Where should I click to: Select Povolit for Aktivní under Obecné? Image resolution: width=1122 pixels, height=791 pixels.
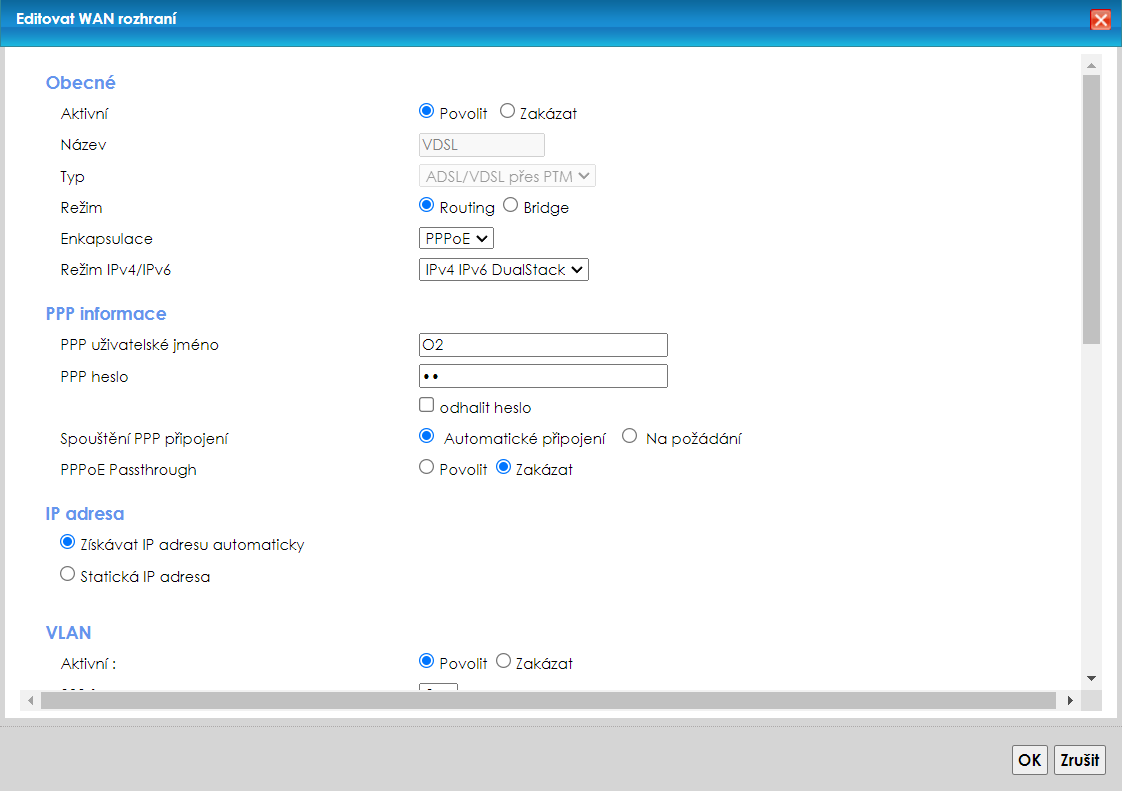[x=427, y=112]
